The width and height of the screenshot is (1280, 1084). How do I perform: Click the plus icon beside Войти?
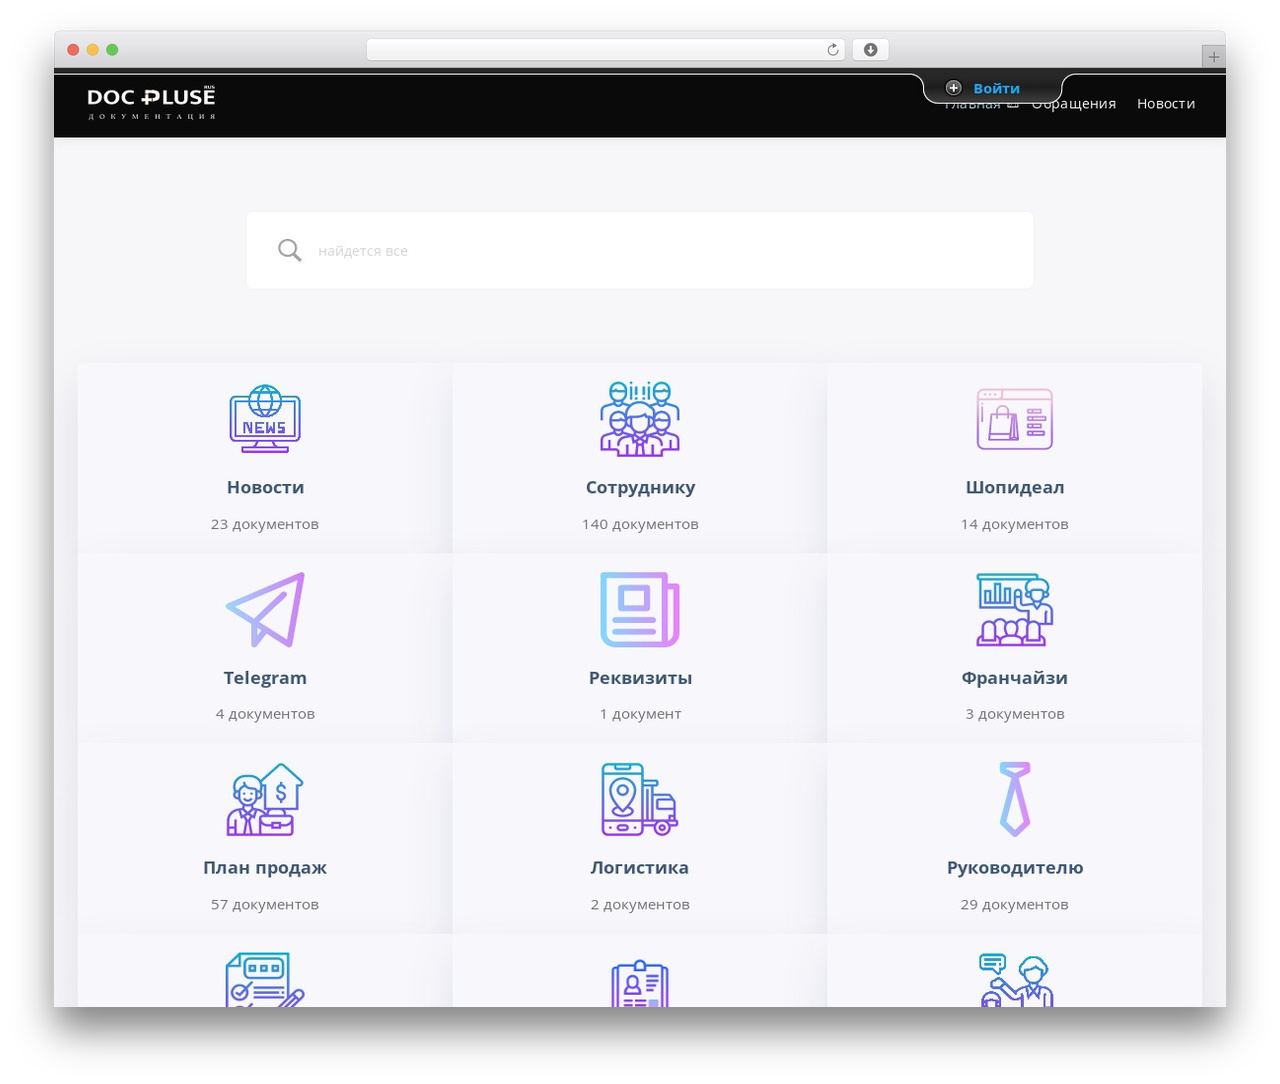tap(953, 88)
